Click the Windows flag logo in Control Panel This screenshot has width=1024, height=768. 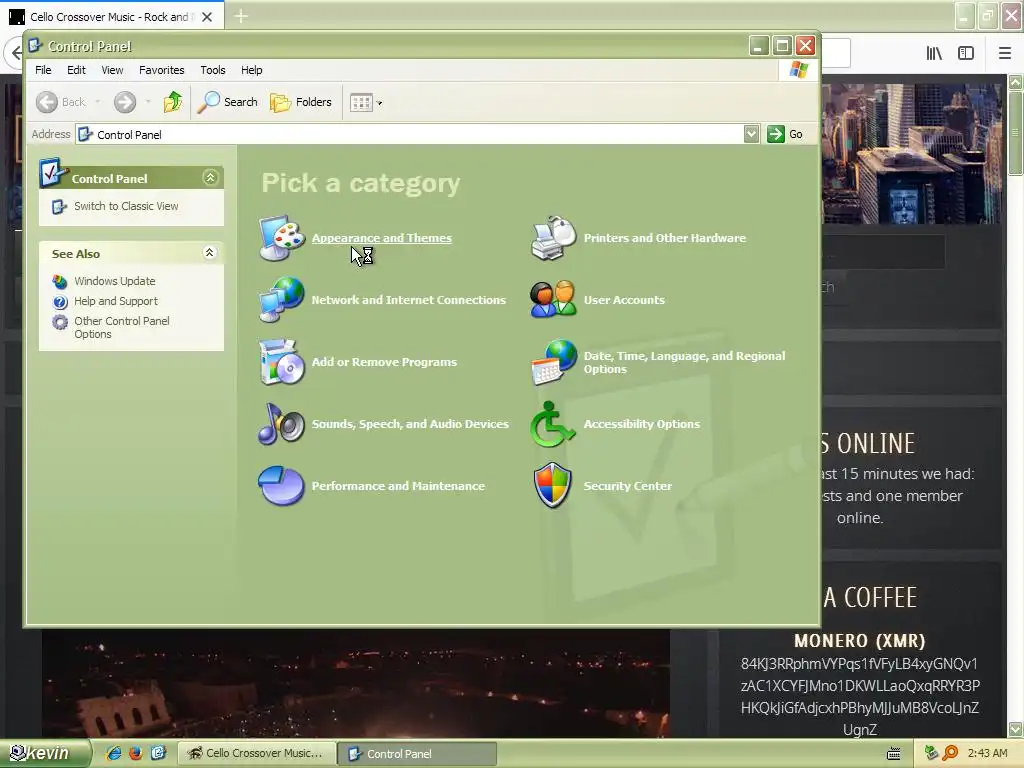[799, 70]
